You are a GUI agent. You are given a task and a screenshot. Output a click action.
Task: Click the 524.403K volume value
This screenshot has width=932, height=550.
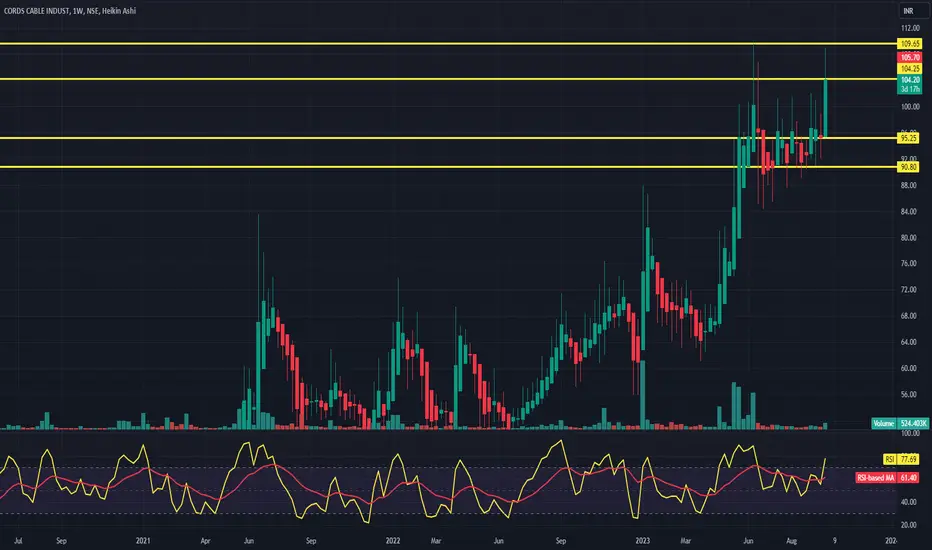click(914, 423)
